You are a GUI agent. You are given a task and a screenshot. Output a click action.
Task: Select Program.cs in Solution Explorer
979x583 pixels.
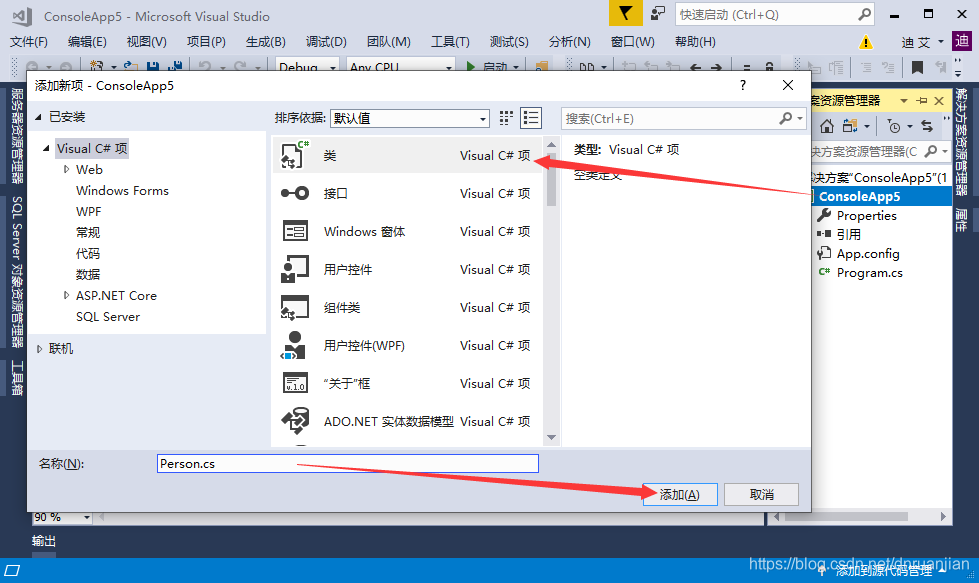869,272
